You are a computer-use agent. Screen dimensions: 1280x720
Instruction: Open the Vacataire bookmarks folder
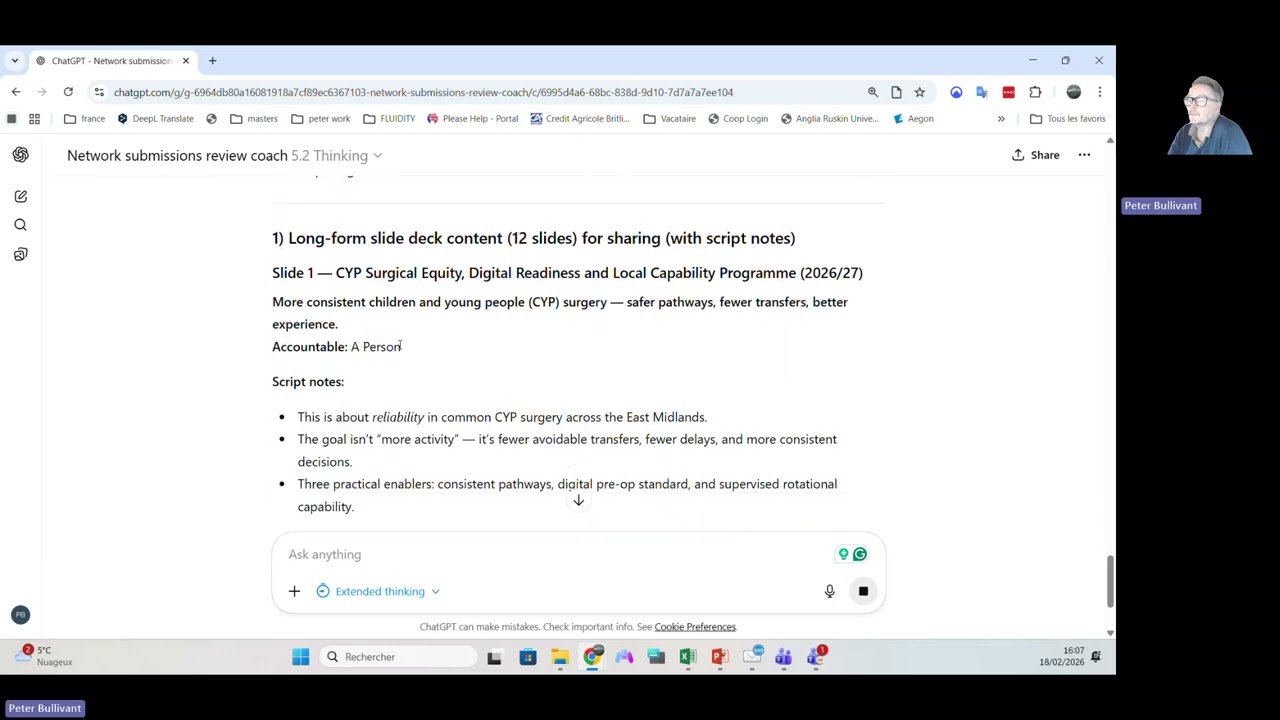[x=669, y=119]
